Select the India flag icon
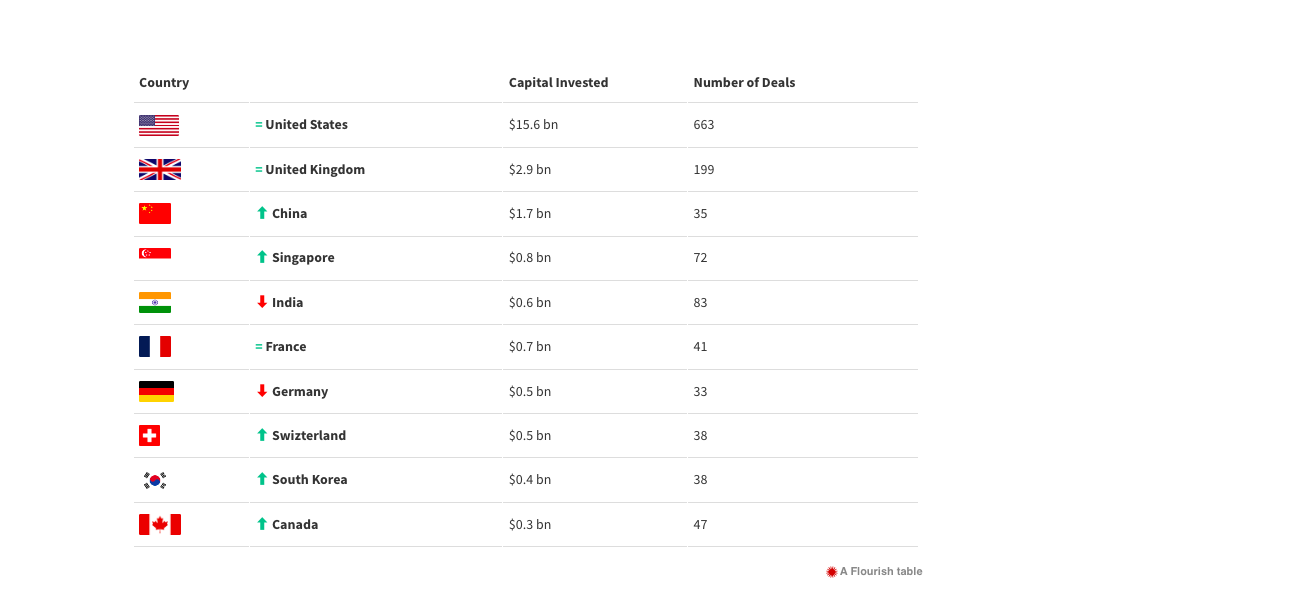1301x609 pixels. point(155,302)
